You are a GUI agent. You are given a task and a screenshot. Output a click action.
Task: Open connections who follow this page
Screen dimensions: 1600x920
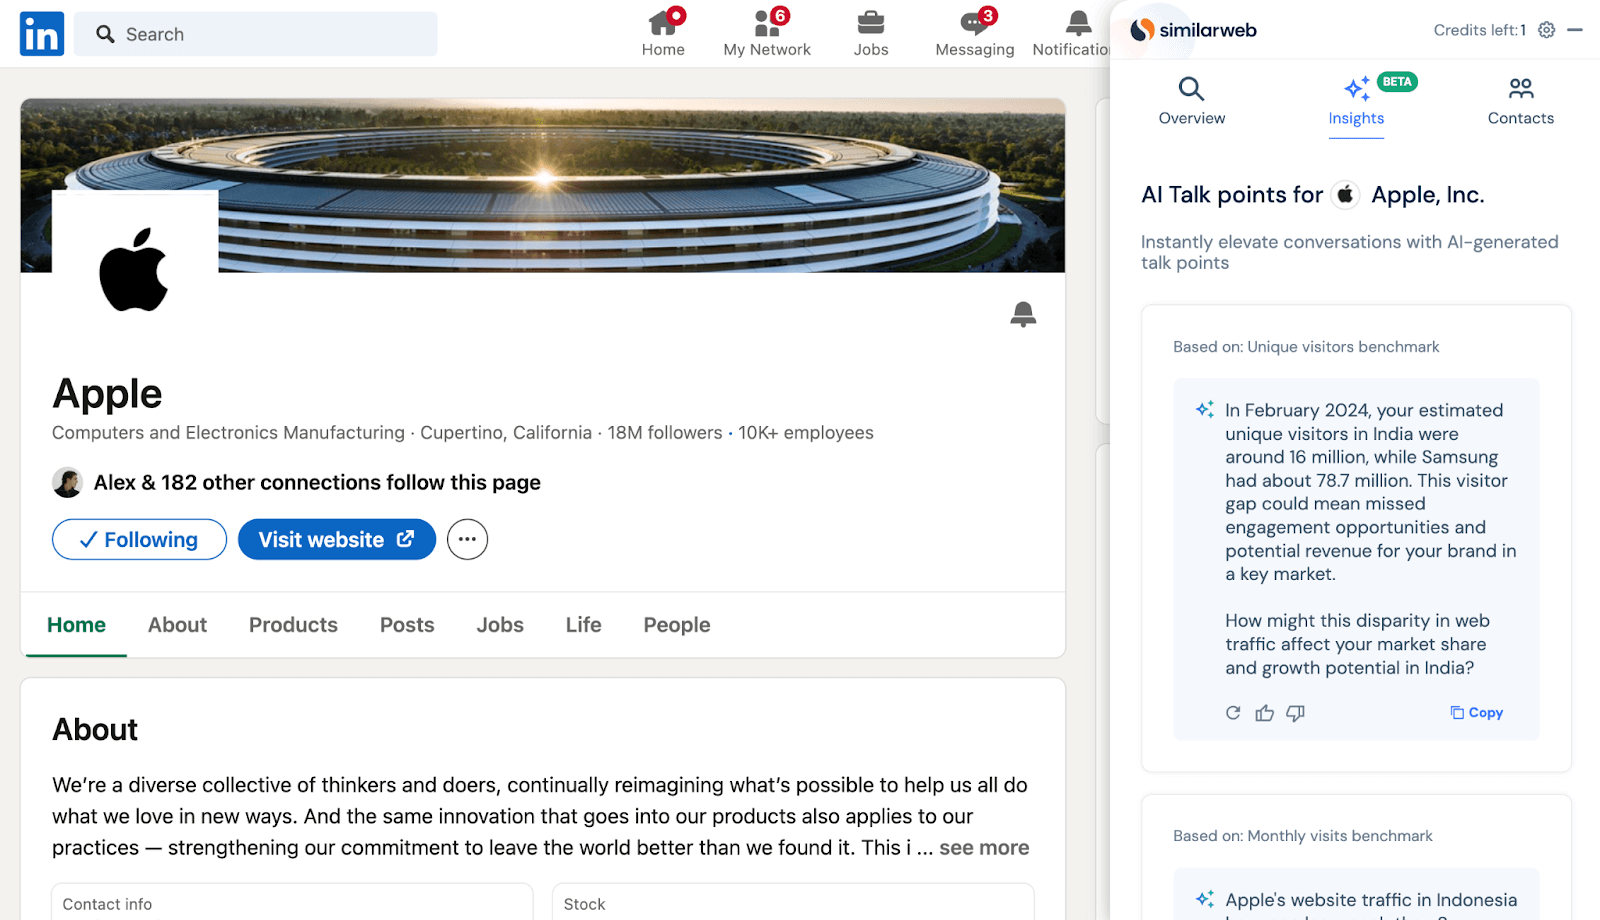pos(317,483)
